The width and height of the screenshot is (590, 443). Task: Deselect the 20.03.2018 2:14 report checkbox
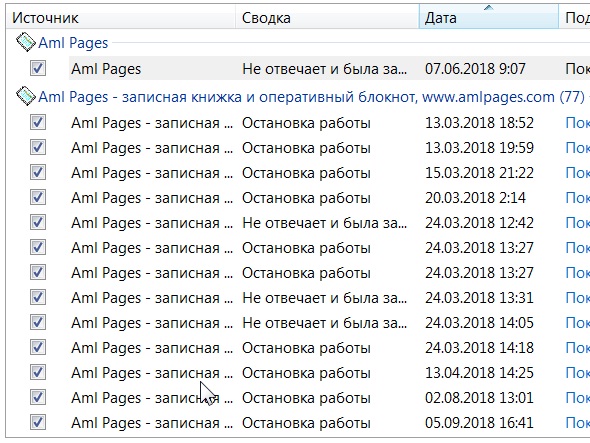click(x=38, y=197)
